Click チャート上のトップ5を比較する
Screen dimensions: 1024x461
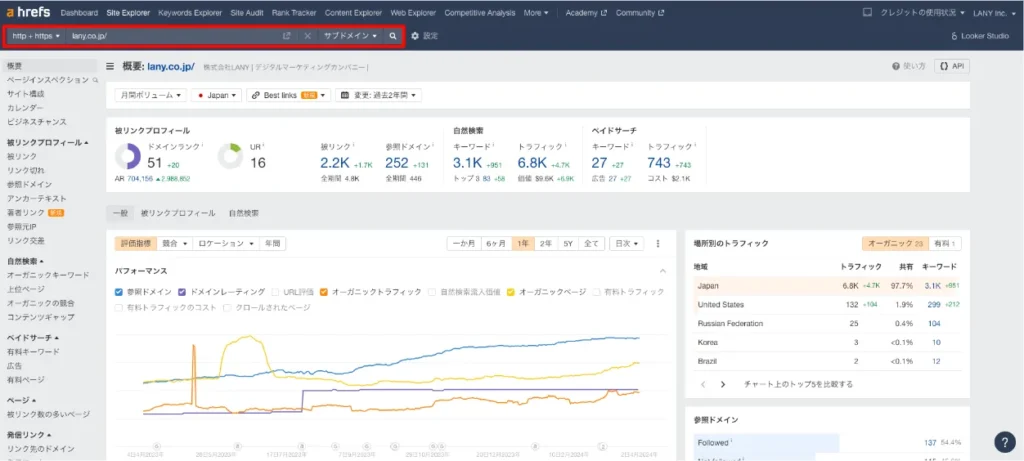pos(798,384)
